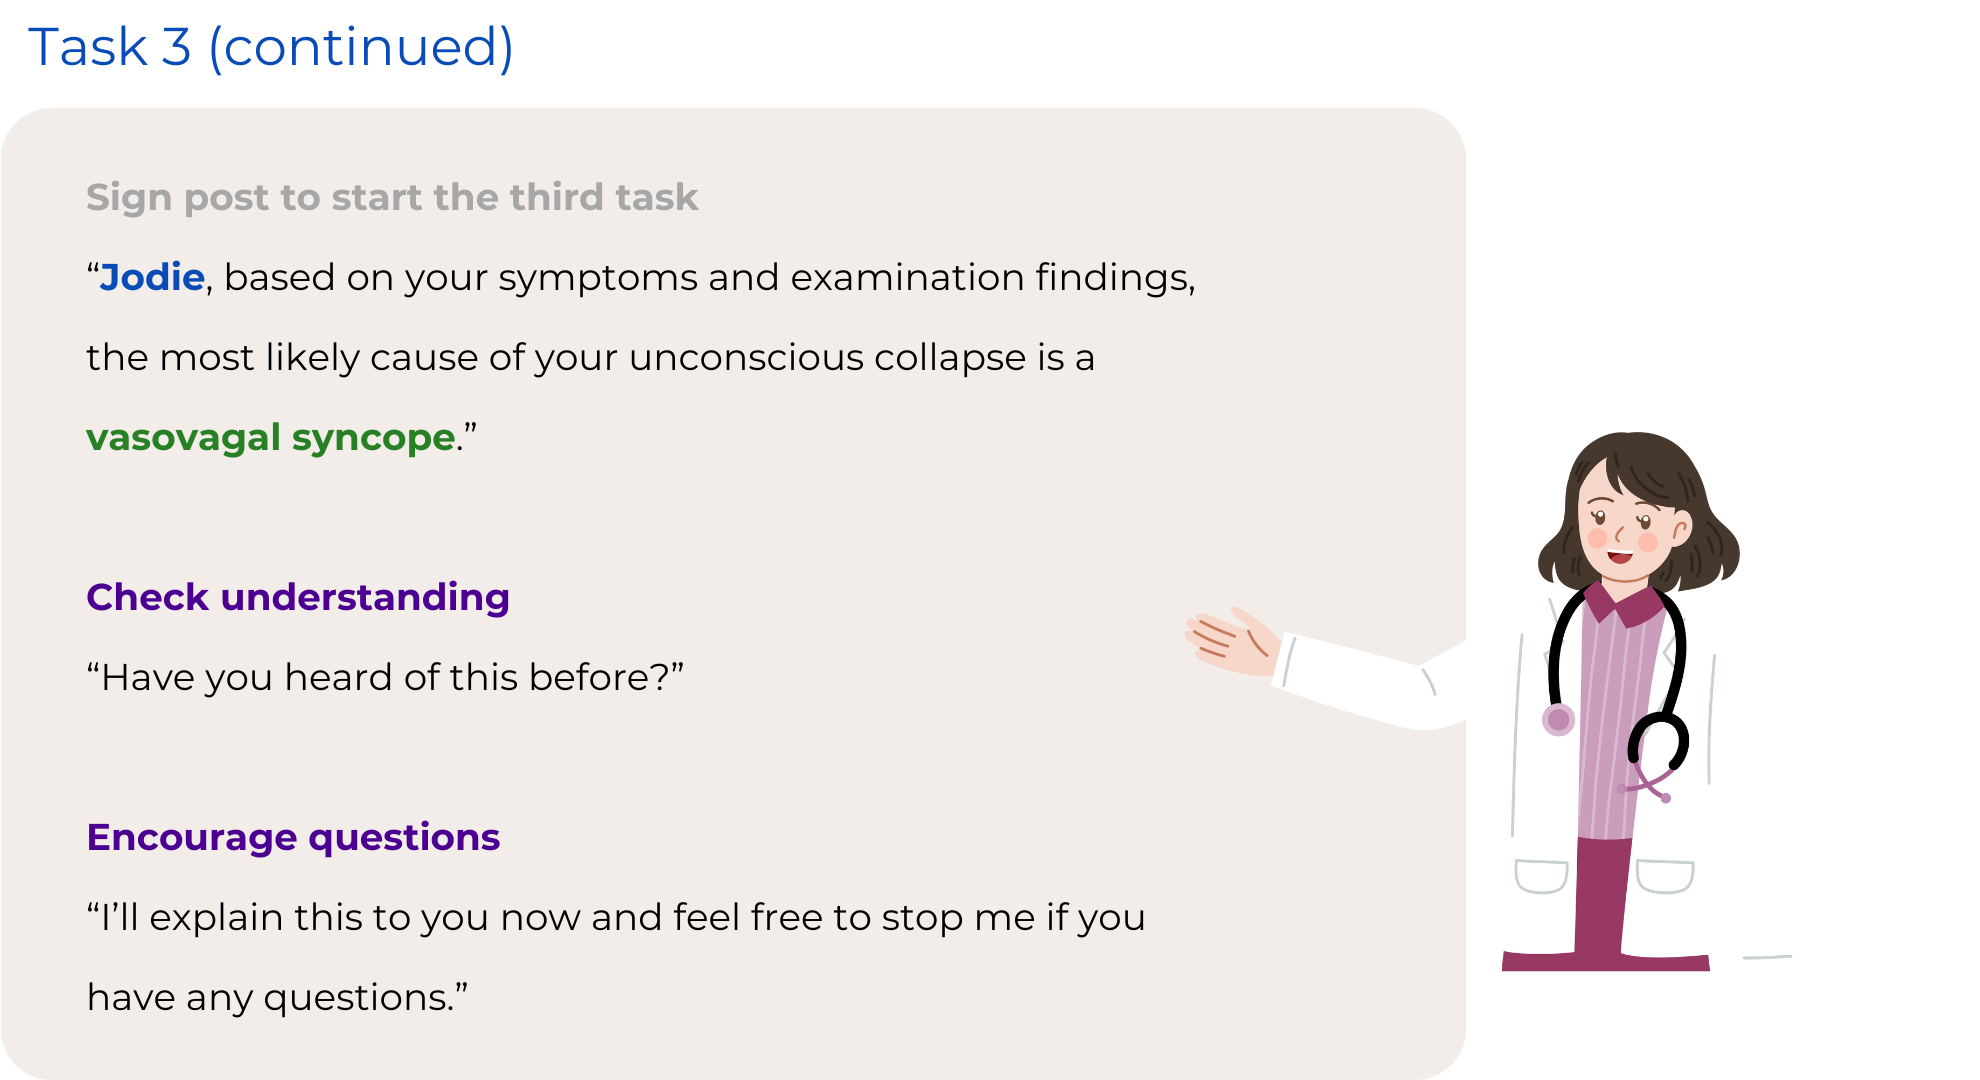Screen dimensions: 1980x1080
Task: Click the 'Sign post to start the third task' heading
Action: point(391,197)
